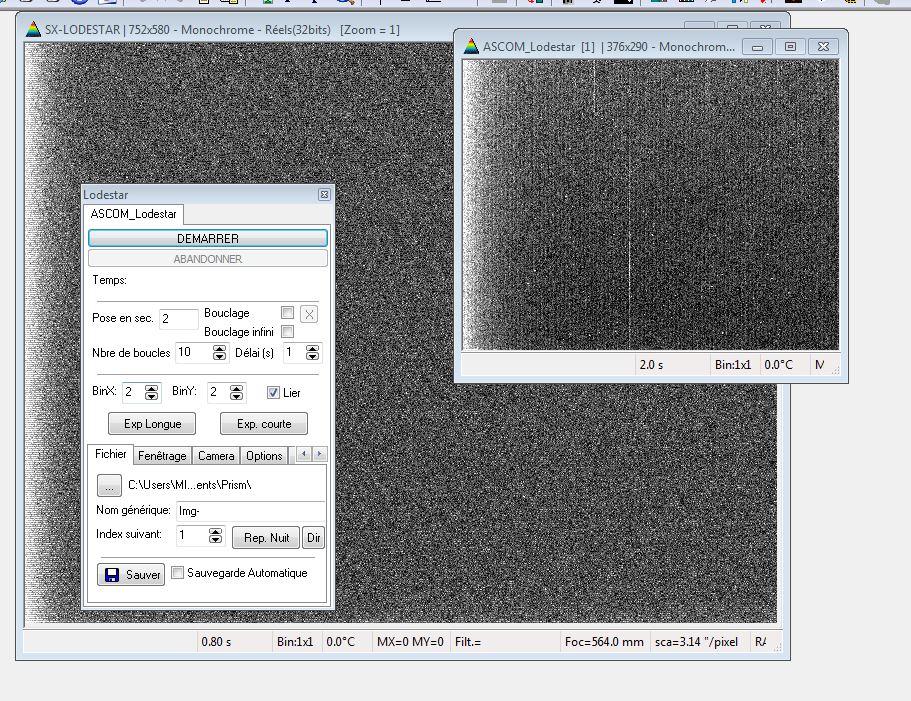Switch to the Fenêtrage tab
Viewport: 911px width, 701px height.
162,456
